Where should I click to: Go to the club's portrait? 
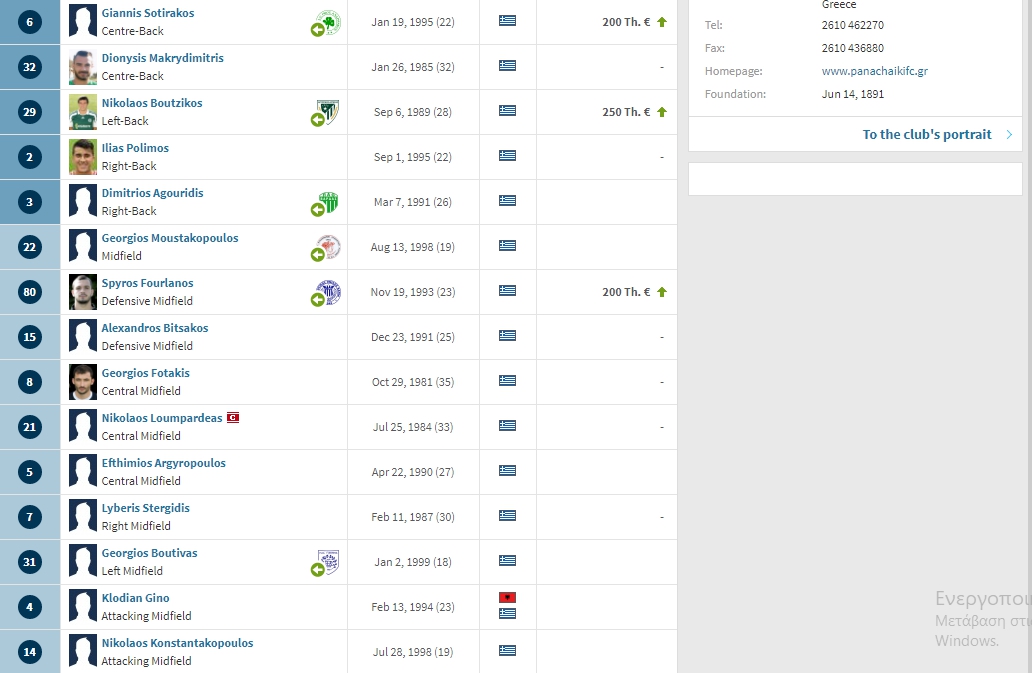[927, 134]
